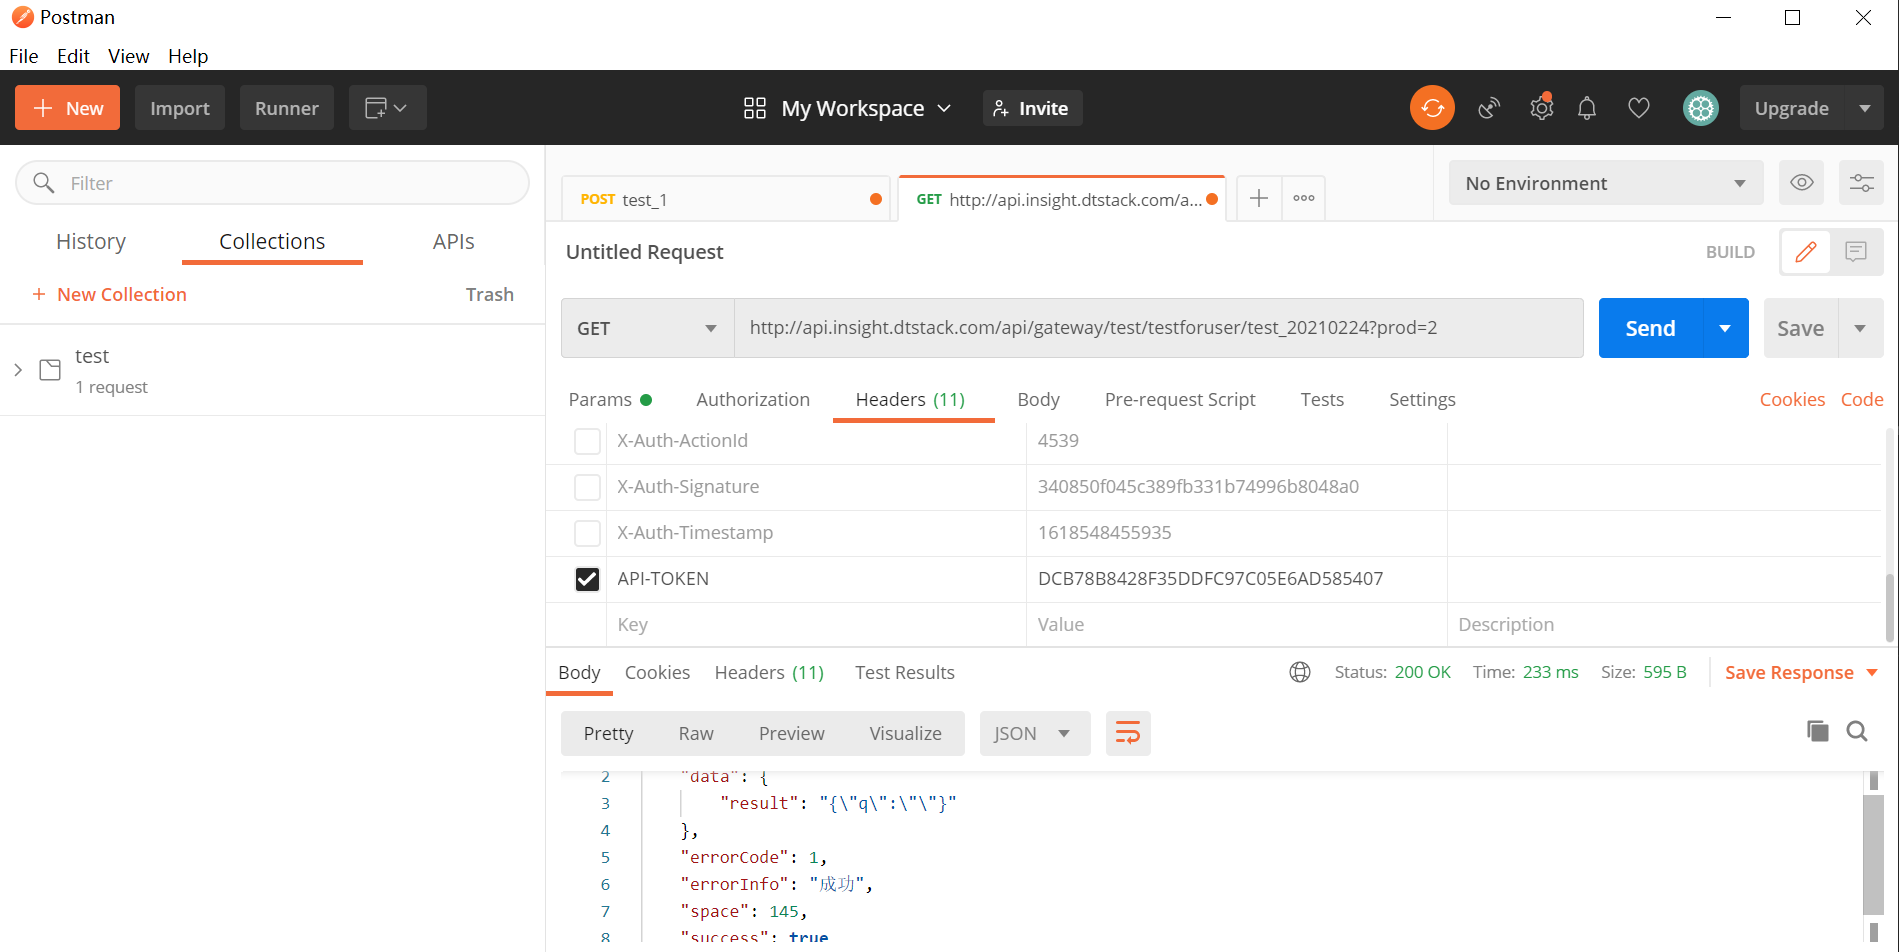Enable the X-Auth-Timestamp header checkbox
This screenshot has height=952, width=1899.
click(587, 533)
